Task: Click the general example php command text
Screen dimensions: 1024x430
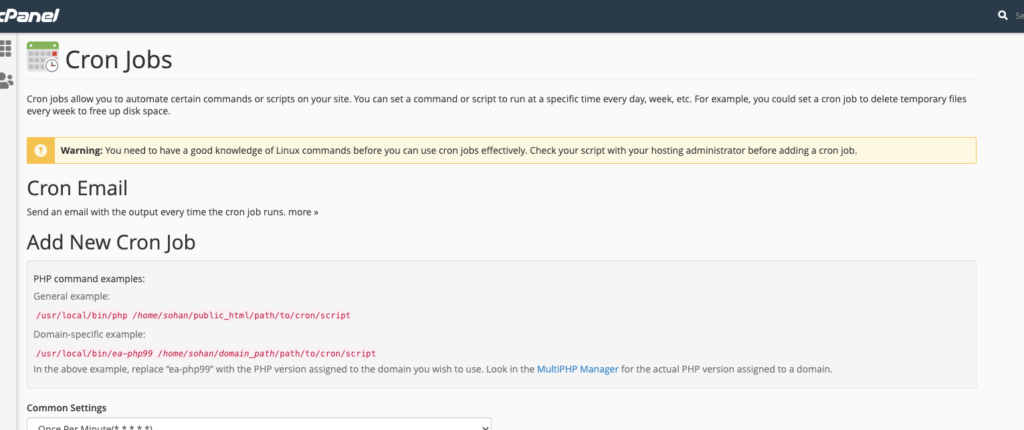Action: tap(193, 315)
